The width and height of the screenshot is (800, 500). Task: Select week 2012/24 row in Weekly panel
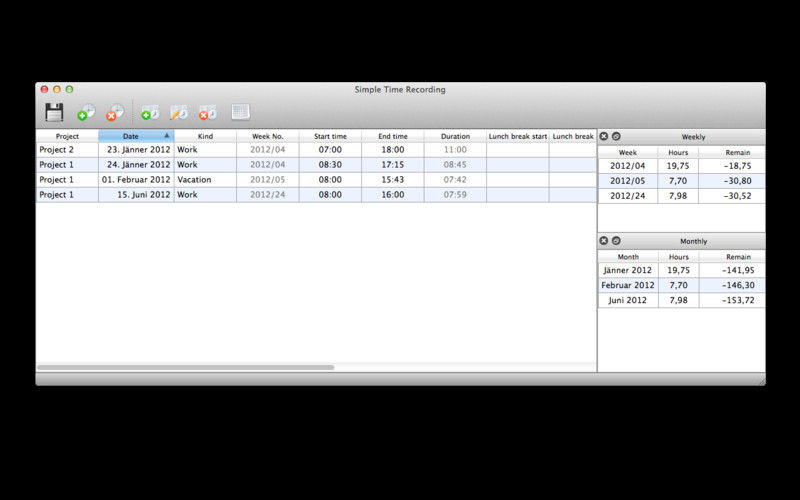pyautogui.click(x=681, y=196)
